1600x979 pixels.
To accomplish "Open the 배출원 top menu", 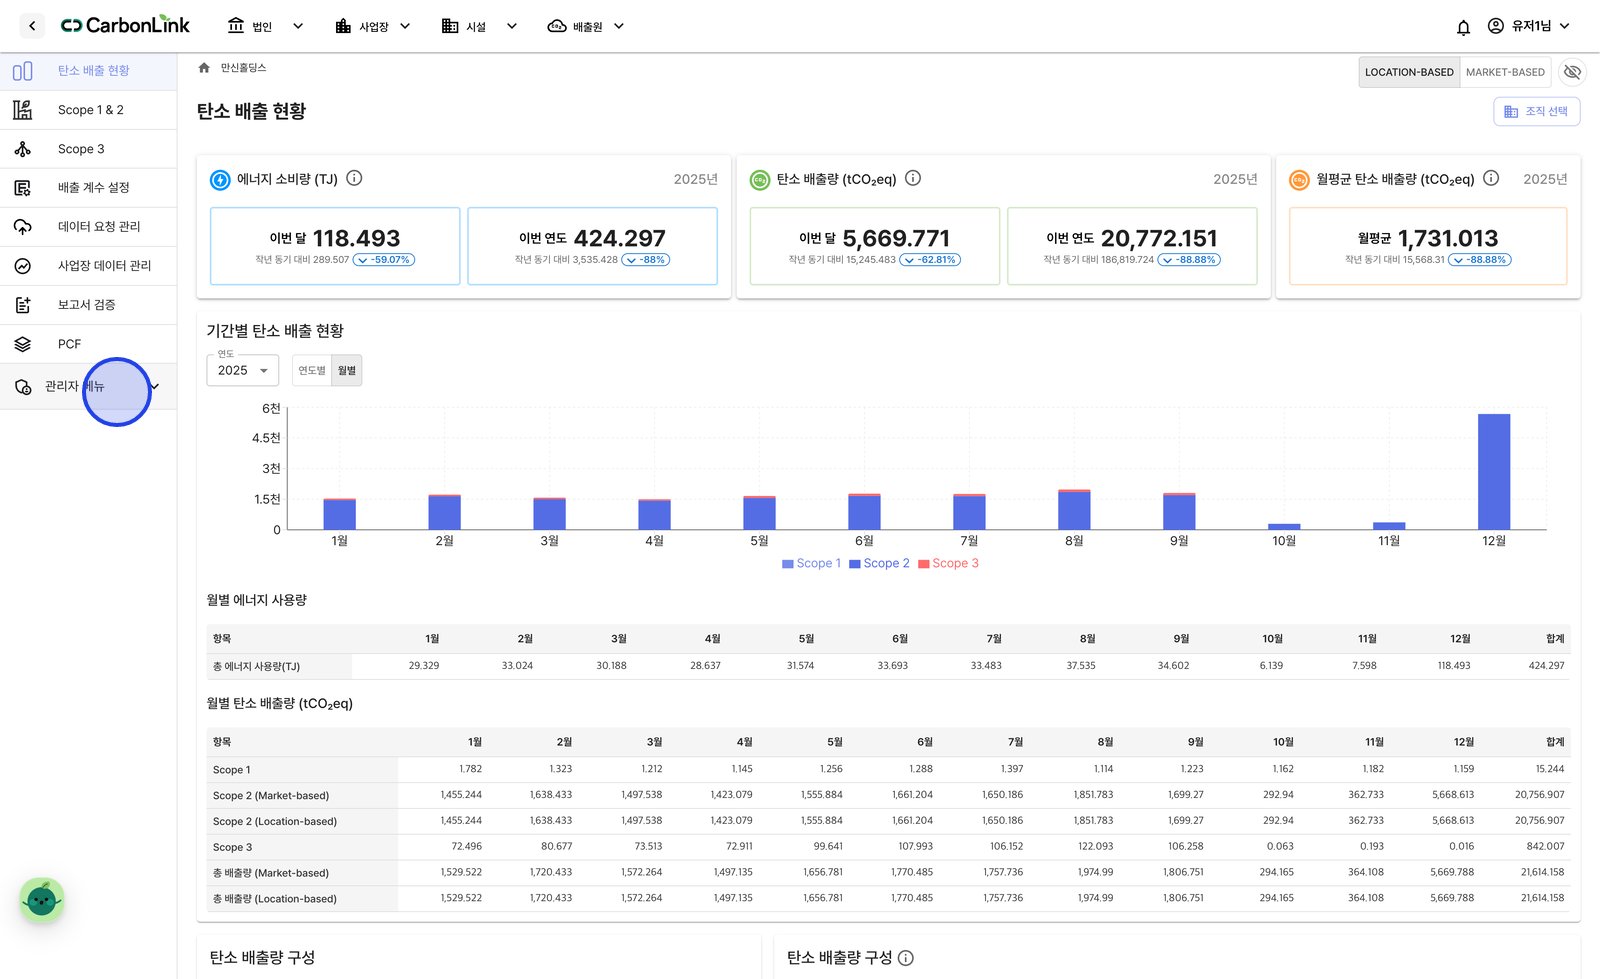I will (x=586, y=26).
